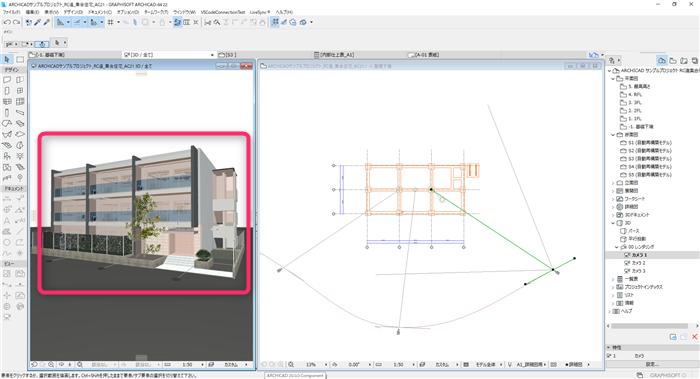The width and height of the screenshot is (700, 379).
Task: Open the 3. 3FL floor plan item
Action: pos(634,103)
